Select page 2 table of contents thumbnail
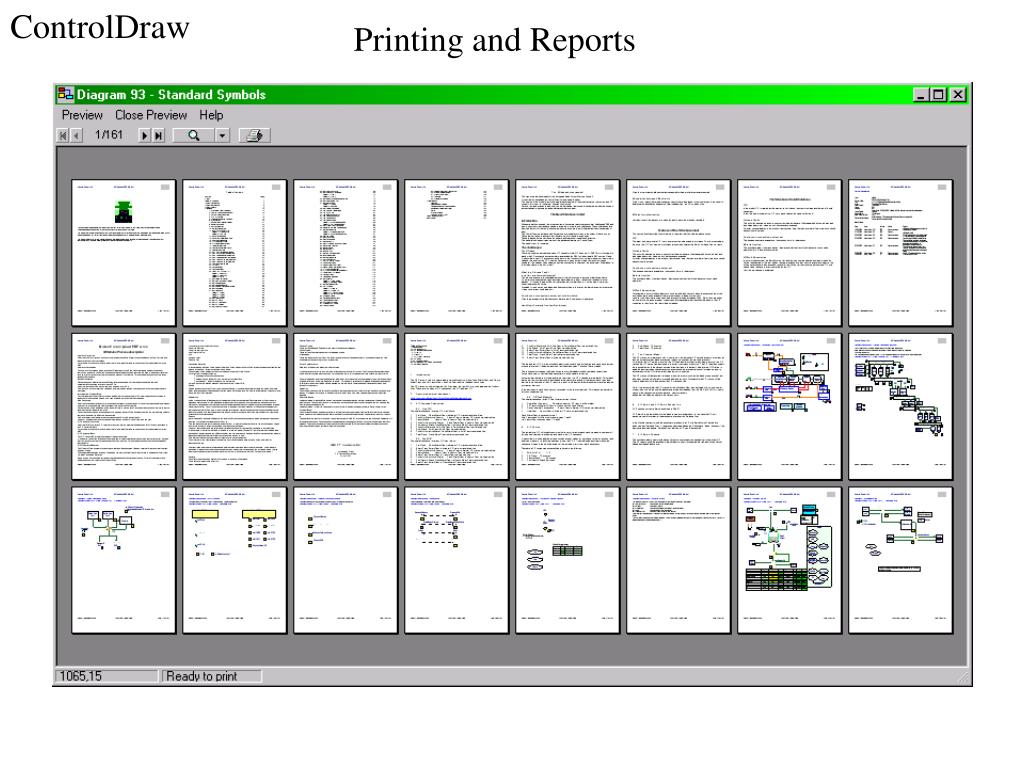The width and height of the screenshot is (1024, 768). (234, 253)
